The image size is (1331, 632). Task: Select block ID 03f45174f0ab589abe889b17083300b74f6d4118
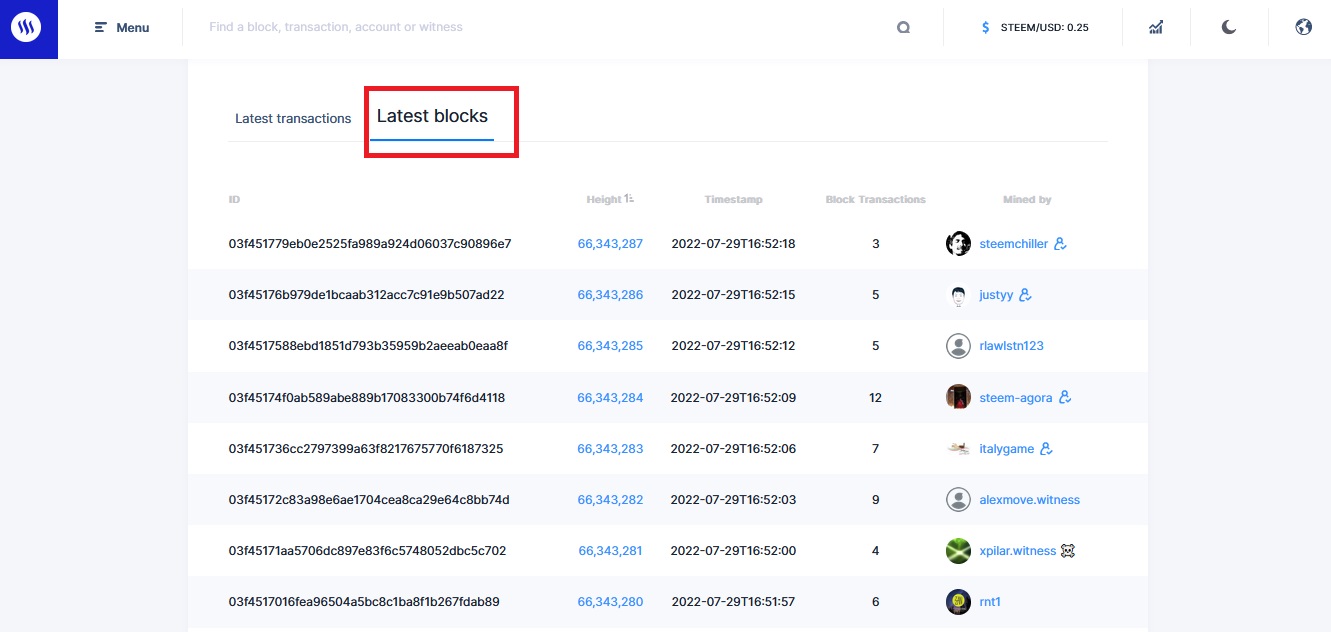[x=367, y=398]
